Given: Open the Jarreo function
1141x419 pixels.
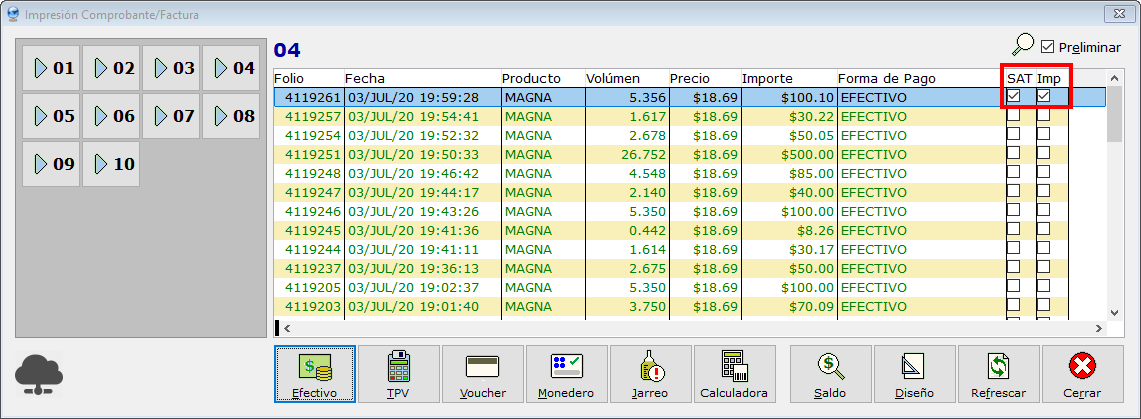Looking at the screenshot, I should (x=650, y=374).
